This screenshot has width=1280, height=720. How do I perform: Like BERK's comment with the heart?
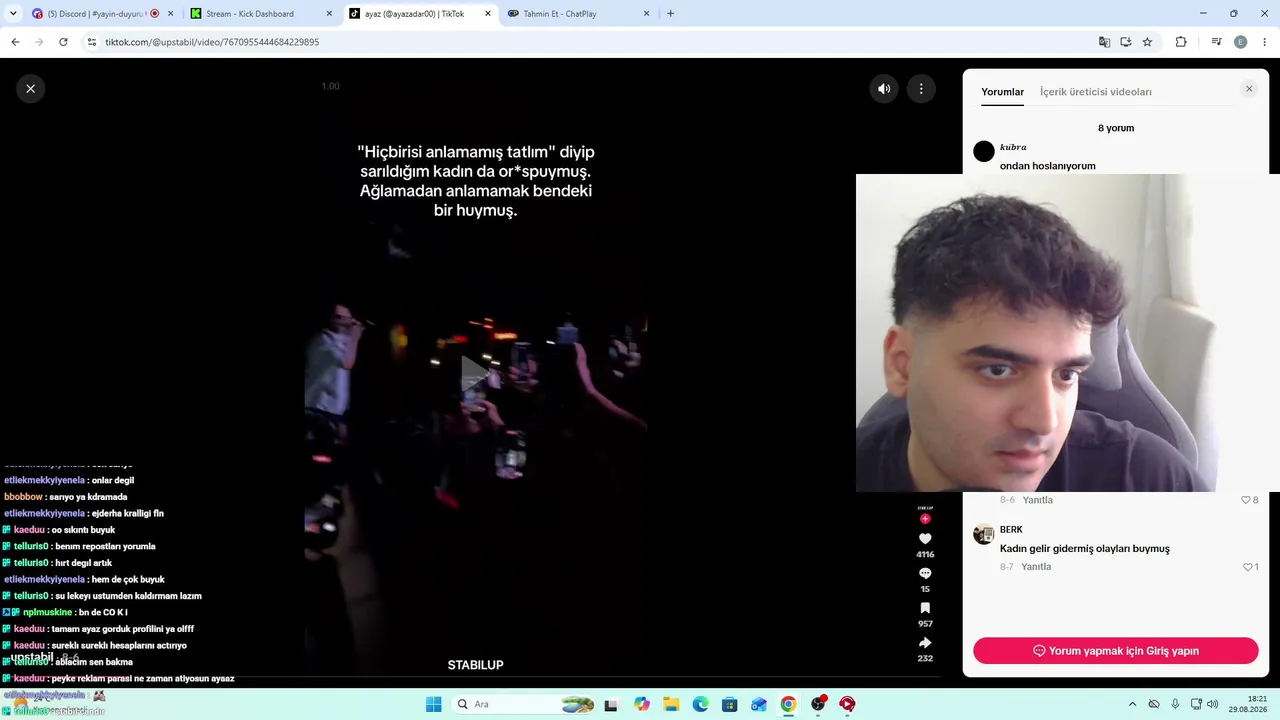pos(1248,567)
